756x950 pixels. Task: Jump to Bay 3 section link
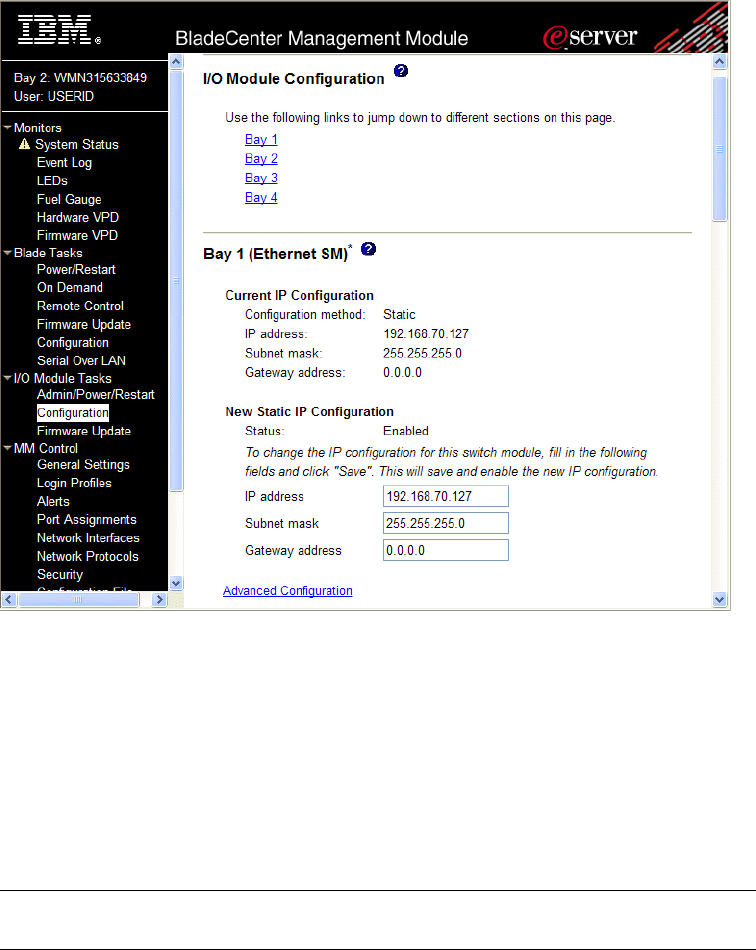[261, 178]
